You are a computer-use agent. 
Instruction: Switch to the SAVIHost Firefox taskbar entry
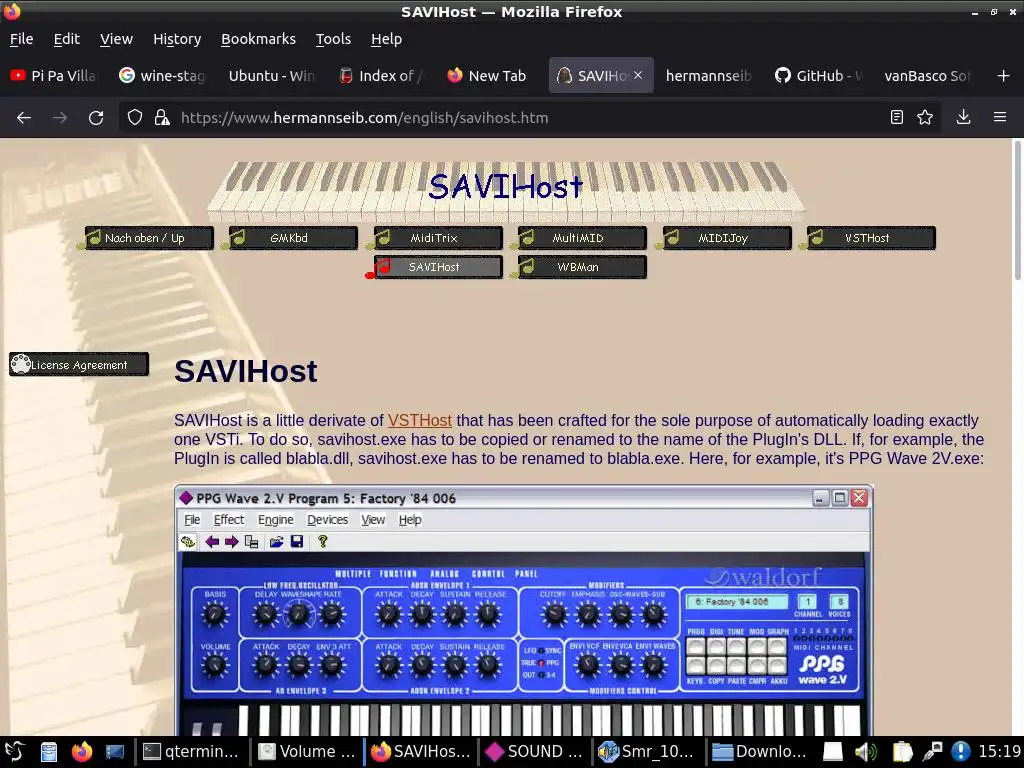[x=421, y=752]
